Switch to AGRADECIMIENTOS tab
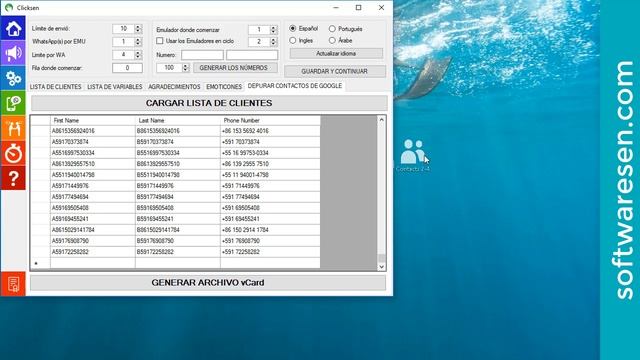 coord(174,87)
